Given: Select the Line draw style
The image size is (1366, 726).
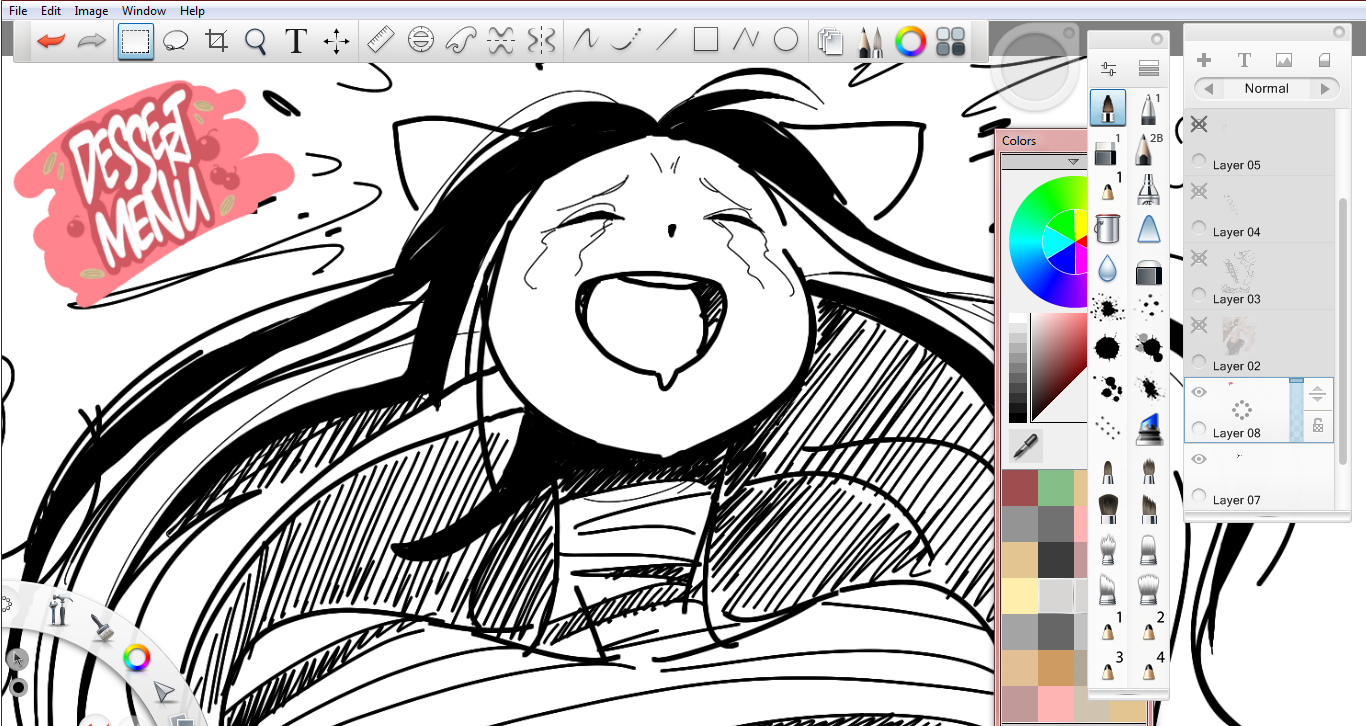Looking at the screenshot, I should coord(667,40).
